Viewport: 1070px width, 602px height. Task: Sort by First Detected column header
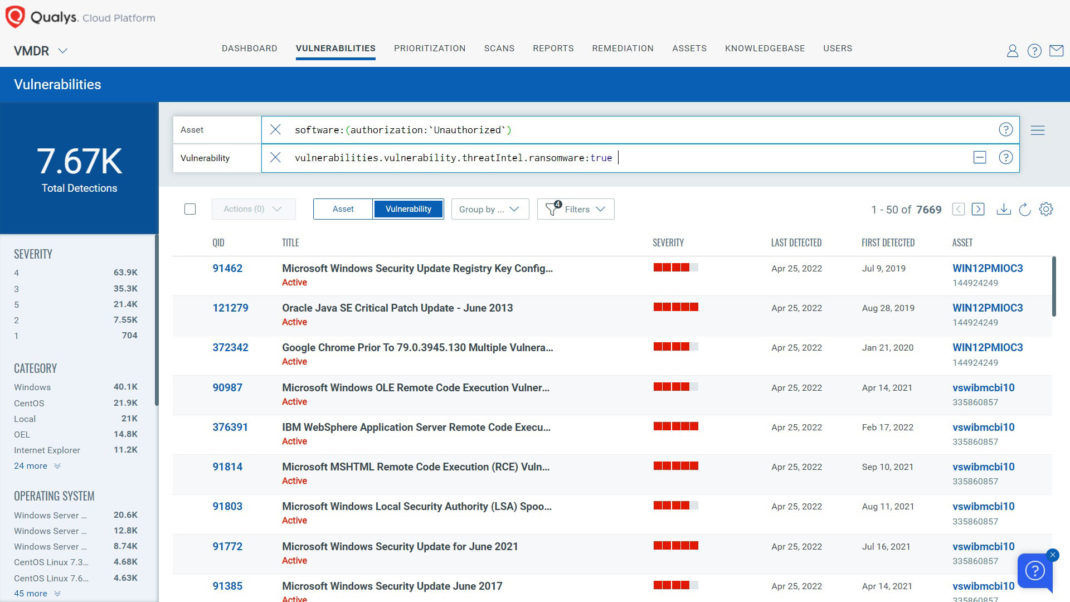tap(887, 242)
